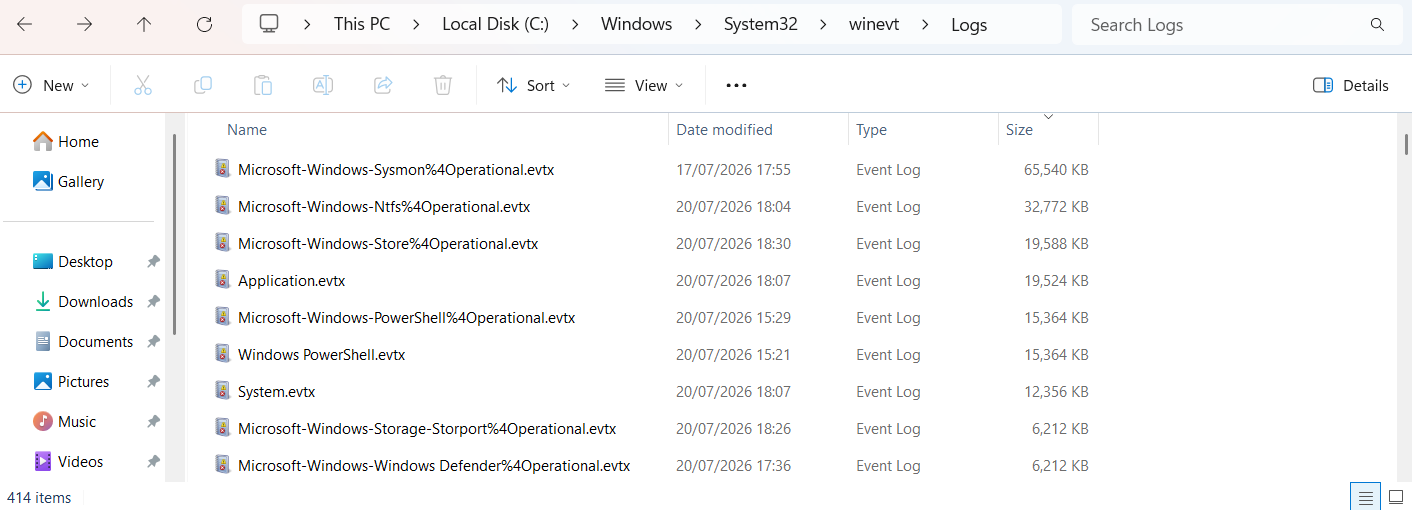Click the Windows PowerShell.evtx file icon

(223, 354)
